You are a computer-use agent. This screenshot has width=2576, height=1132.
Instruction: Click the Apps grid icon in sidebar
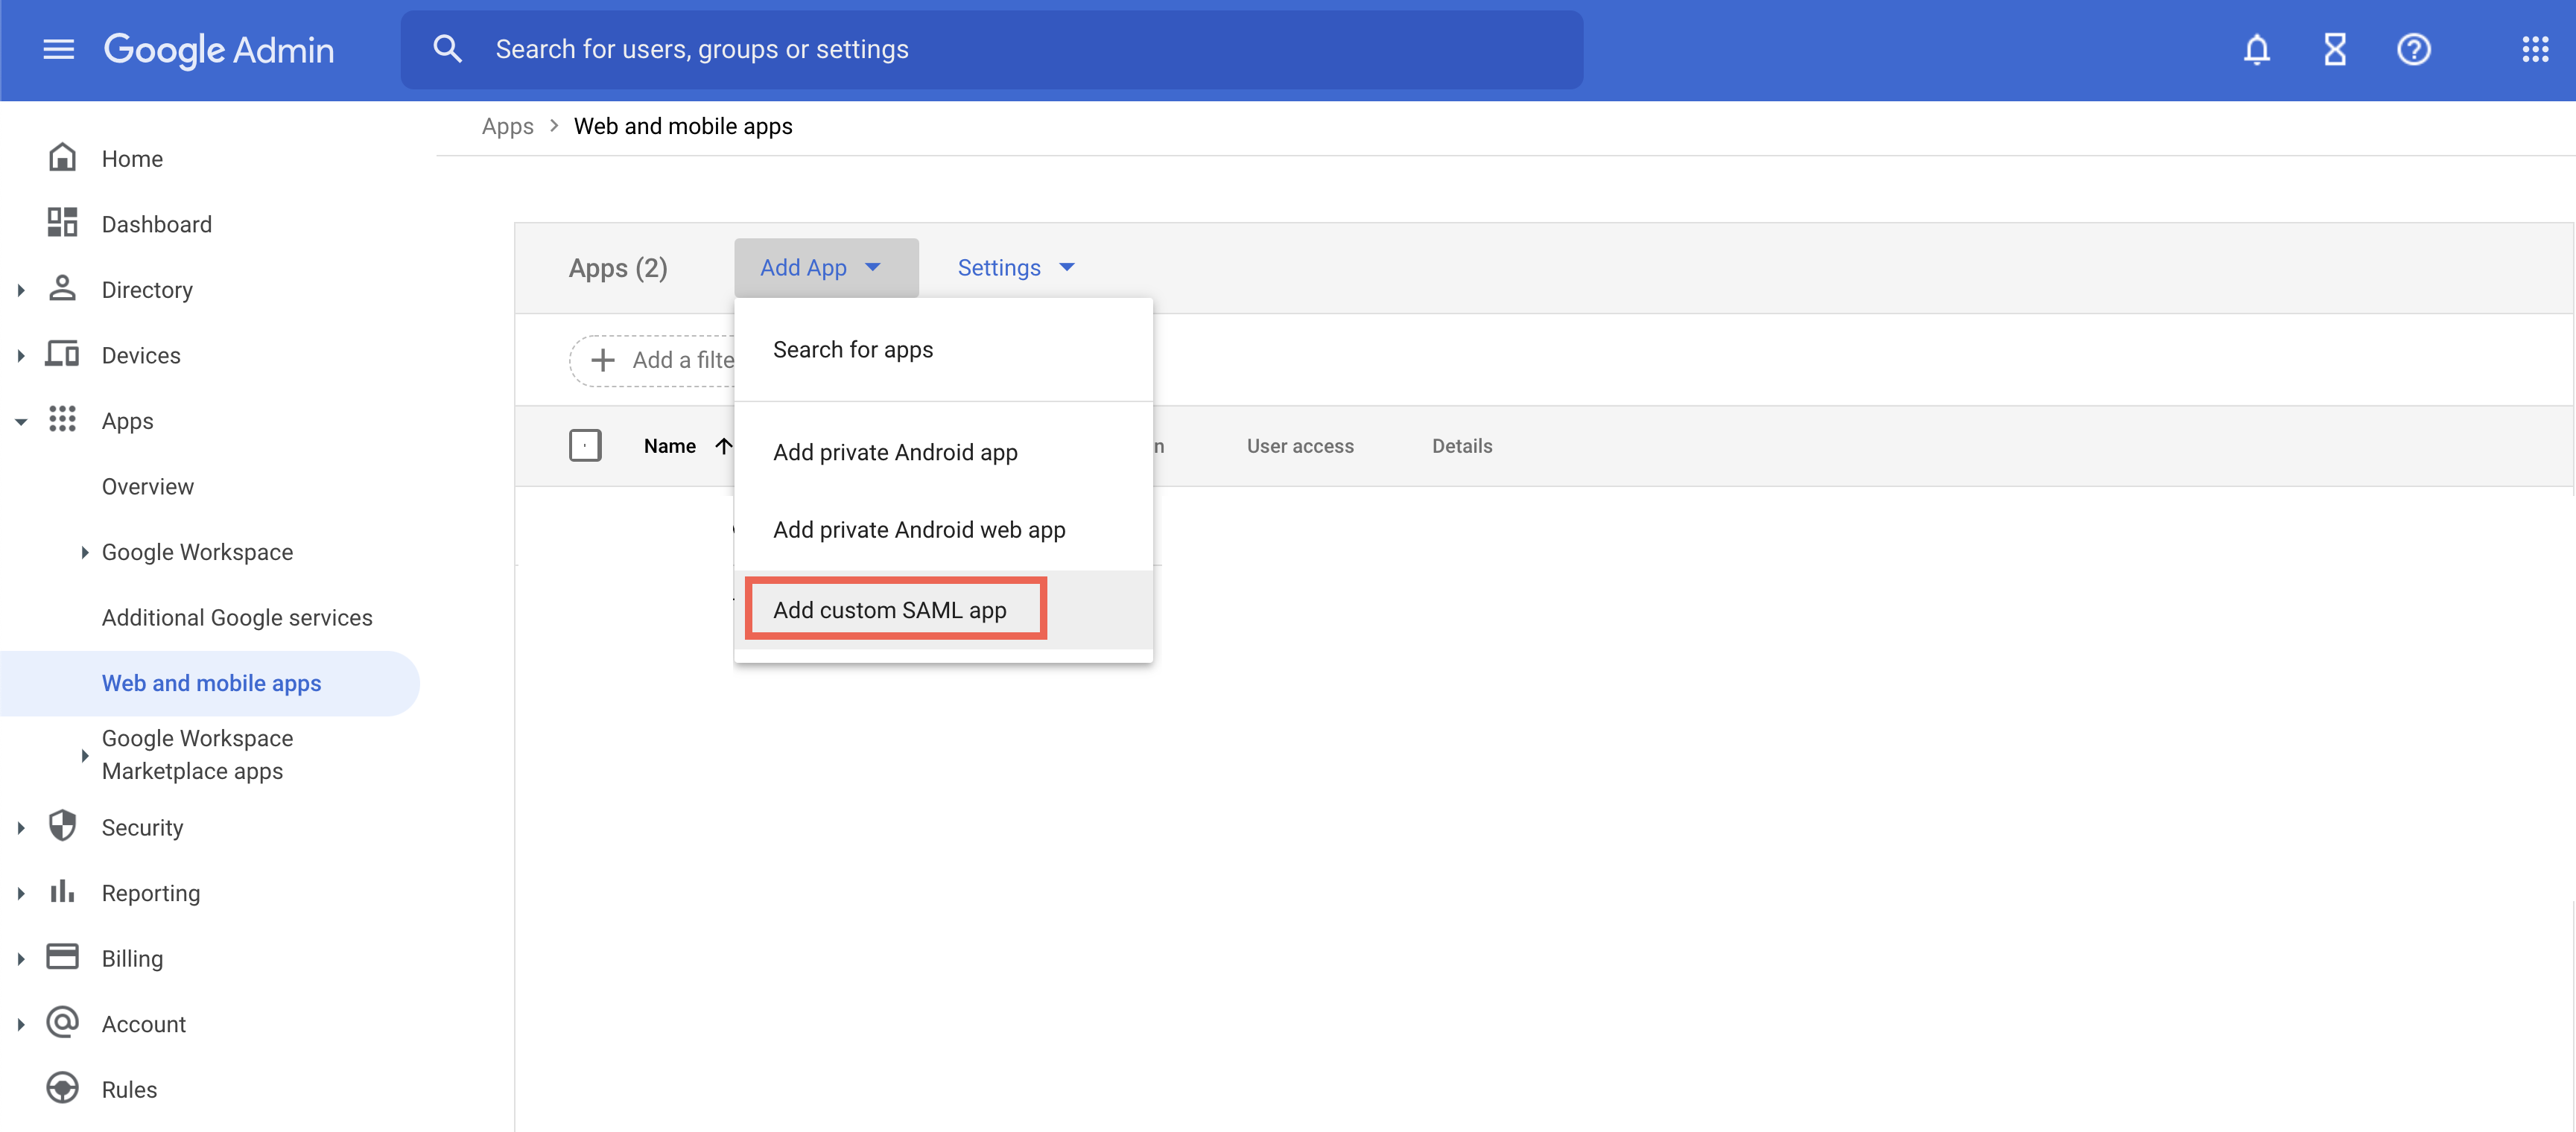point(62,420)
